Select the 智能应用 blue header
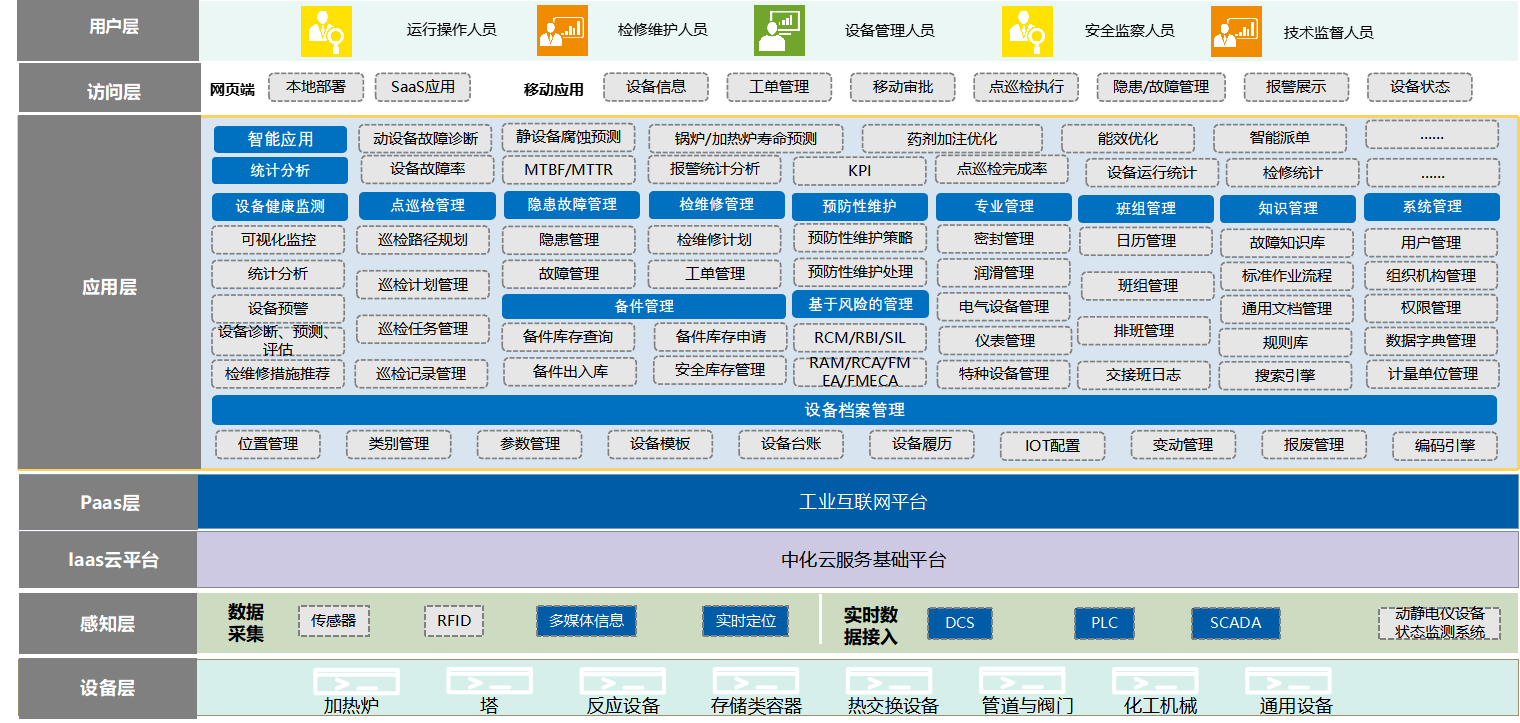Viewport: 1520px width, 723px height. click(x=280, y=139)
